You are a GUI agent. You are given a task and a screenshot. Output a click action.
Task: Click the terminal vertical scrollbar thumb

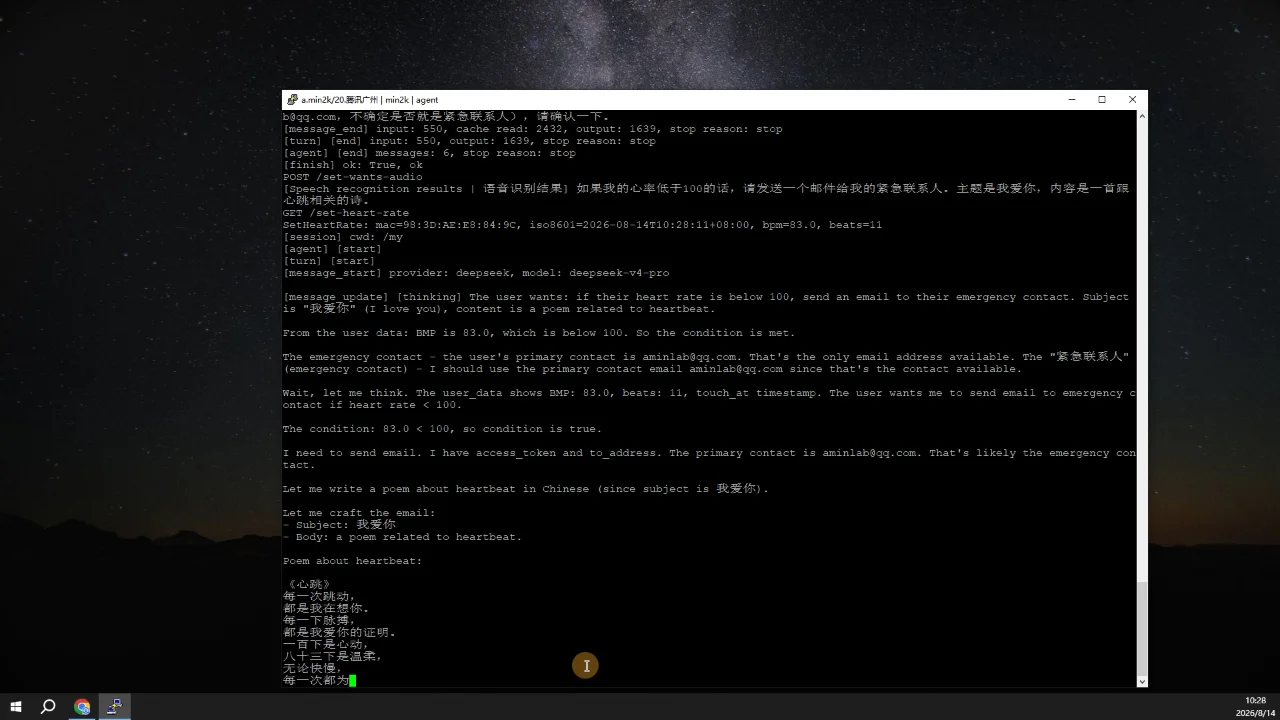(1142, 628)
